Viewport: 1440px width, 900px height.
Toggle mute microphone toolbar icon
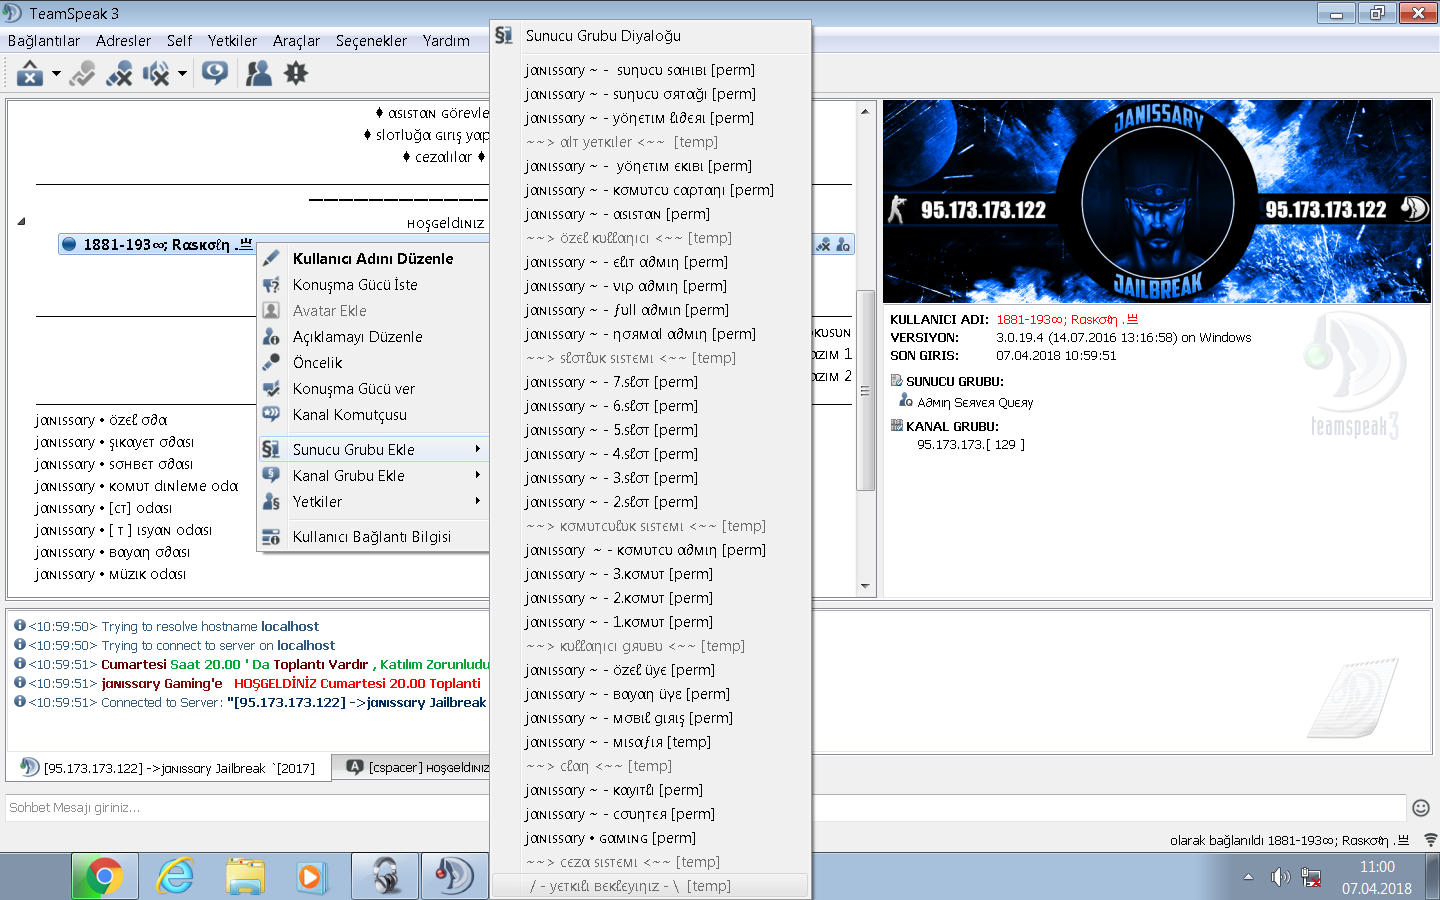[x=119, y=73]
